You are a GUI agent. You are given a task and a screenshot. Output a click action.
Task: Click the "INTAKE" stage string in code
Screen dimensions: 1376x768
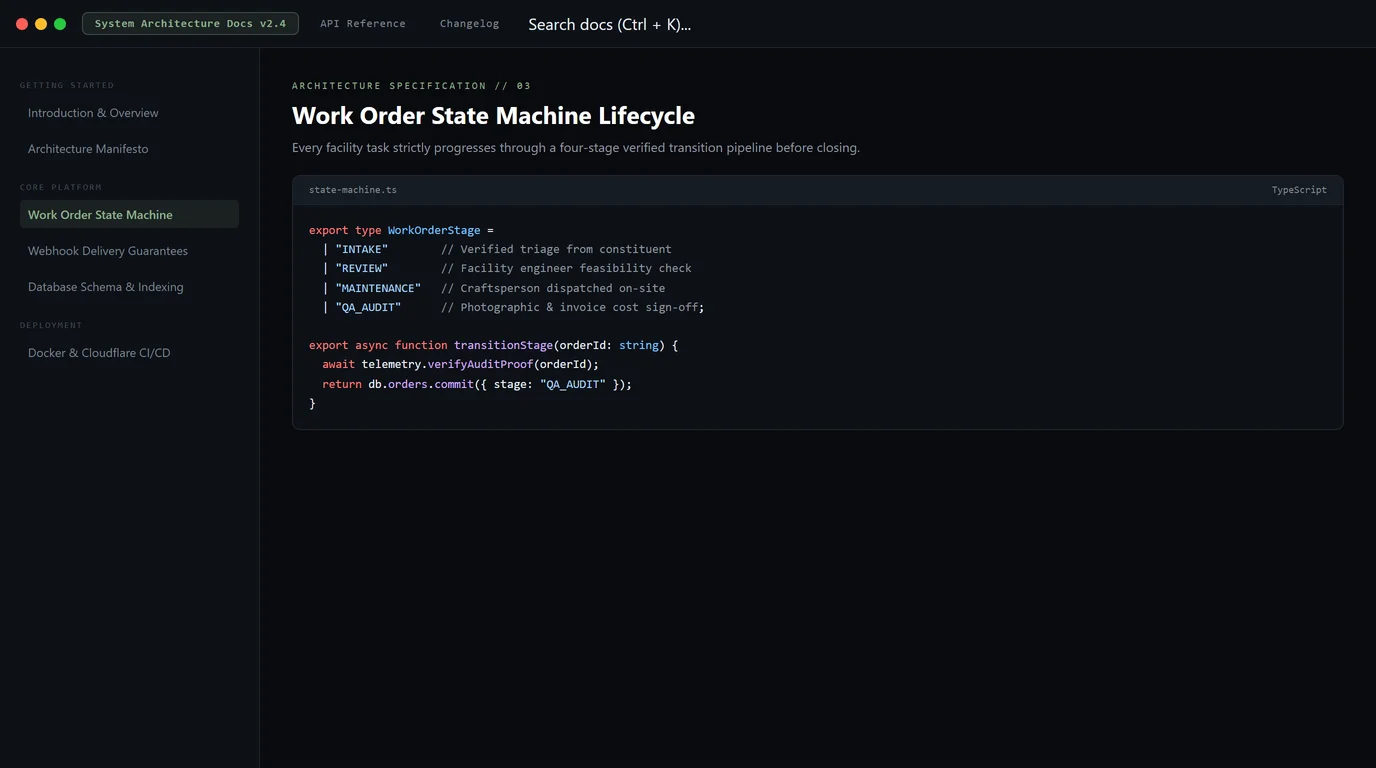click(362, 249)
